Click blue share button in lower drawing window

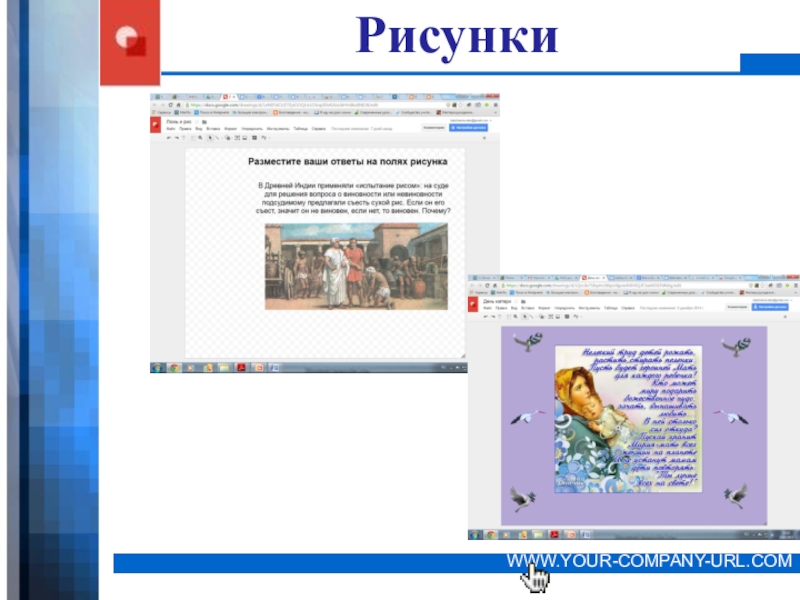tap(769, 307)
